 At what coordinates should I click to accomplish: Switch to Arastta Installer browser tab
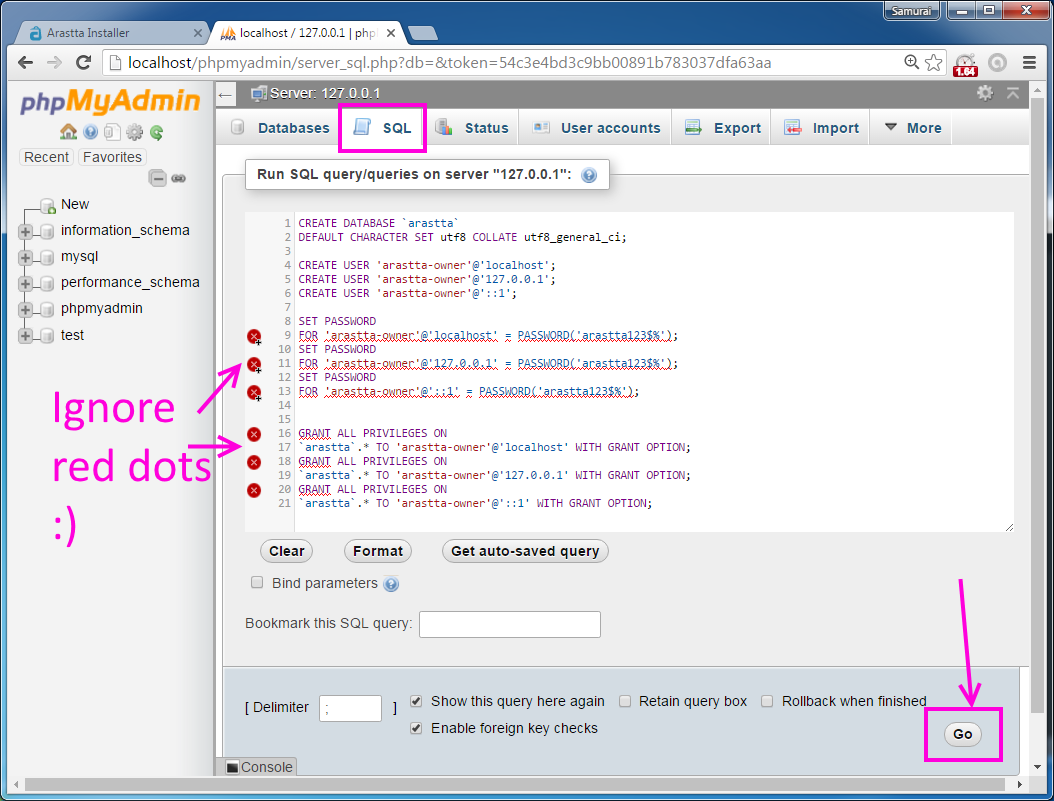tap(111, 33)
